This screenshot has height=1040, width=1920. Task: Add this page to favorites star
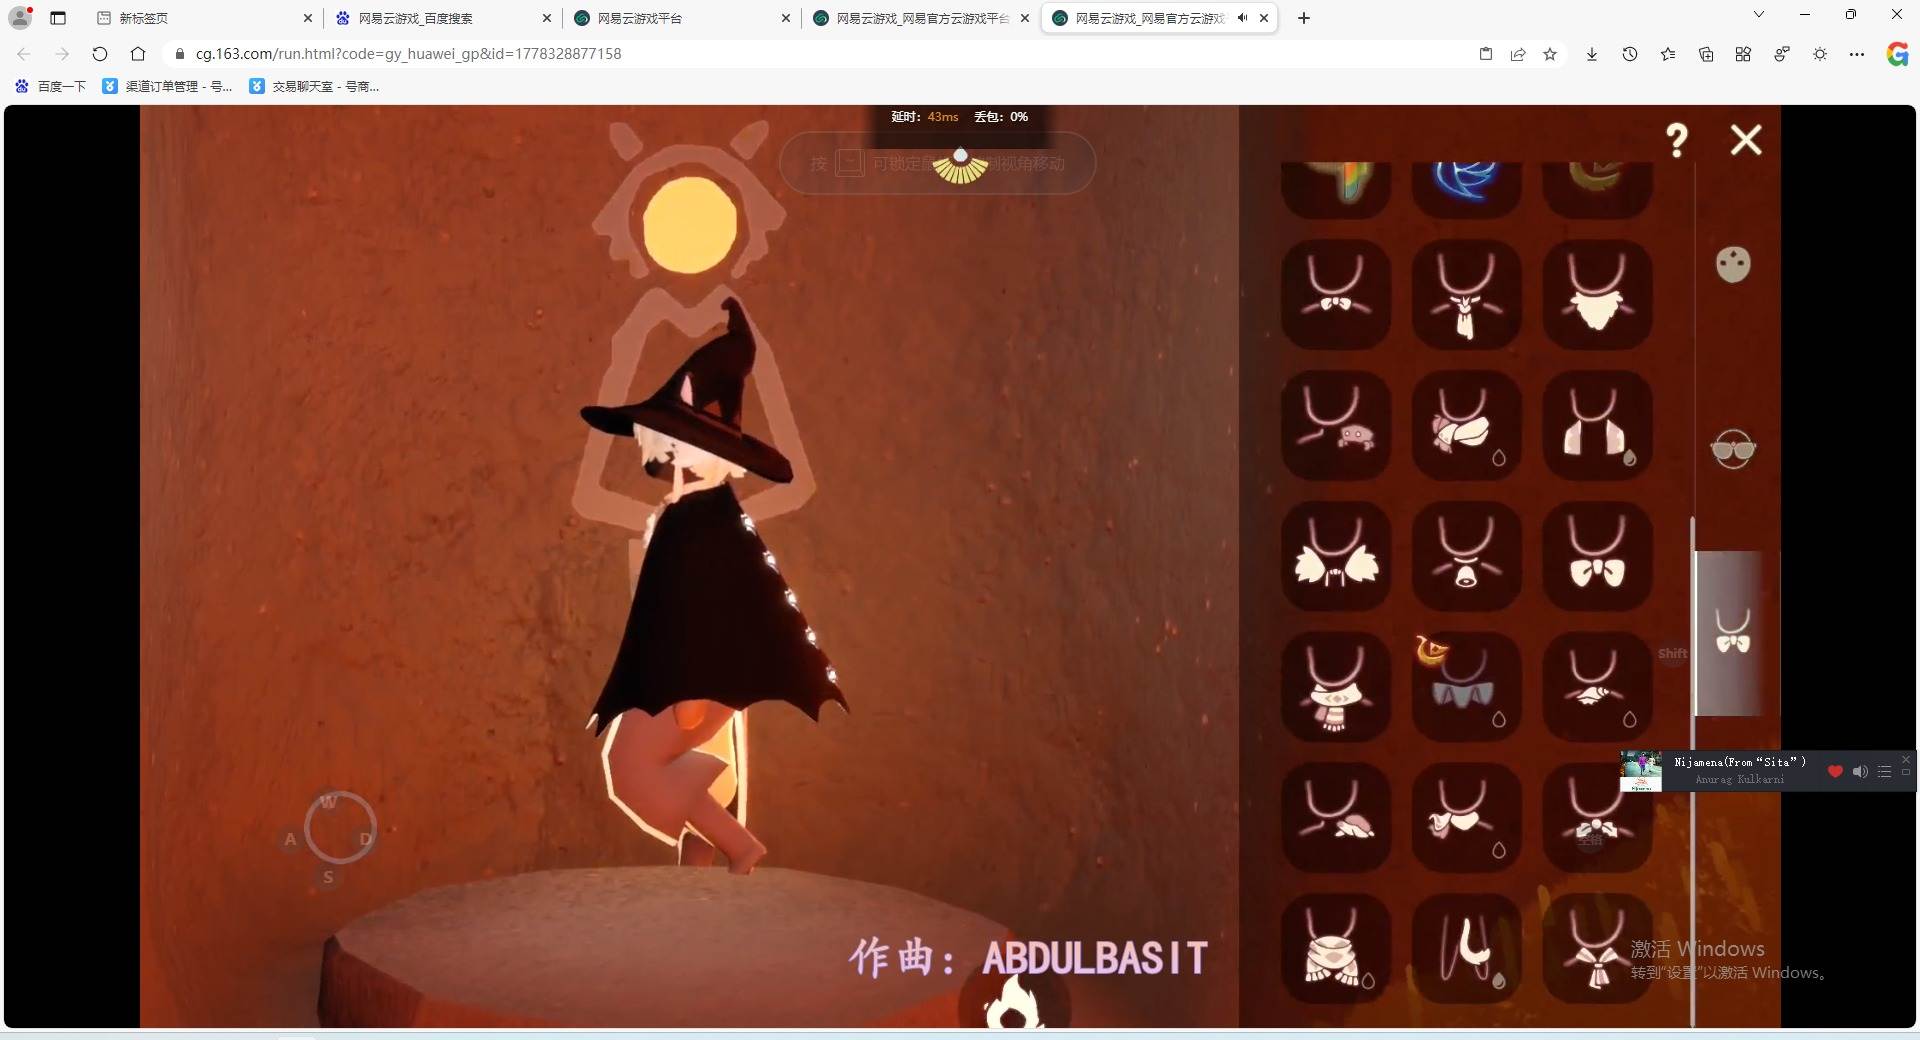click(1550, 54)
